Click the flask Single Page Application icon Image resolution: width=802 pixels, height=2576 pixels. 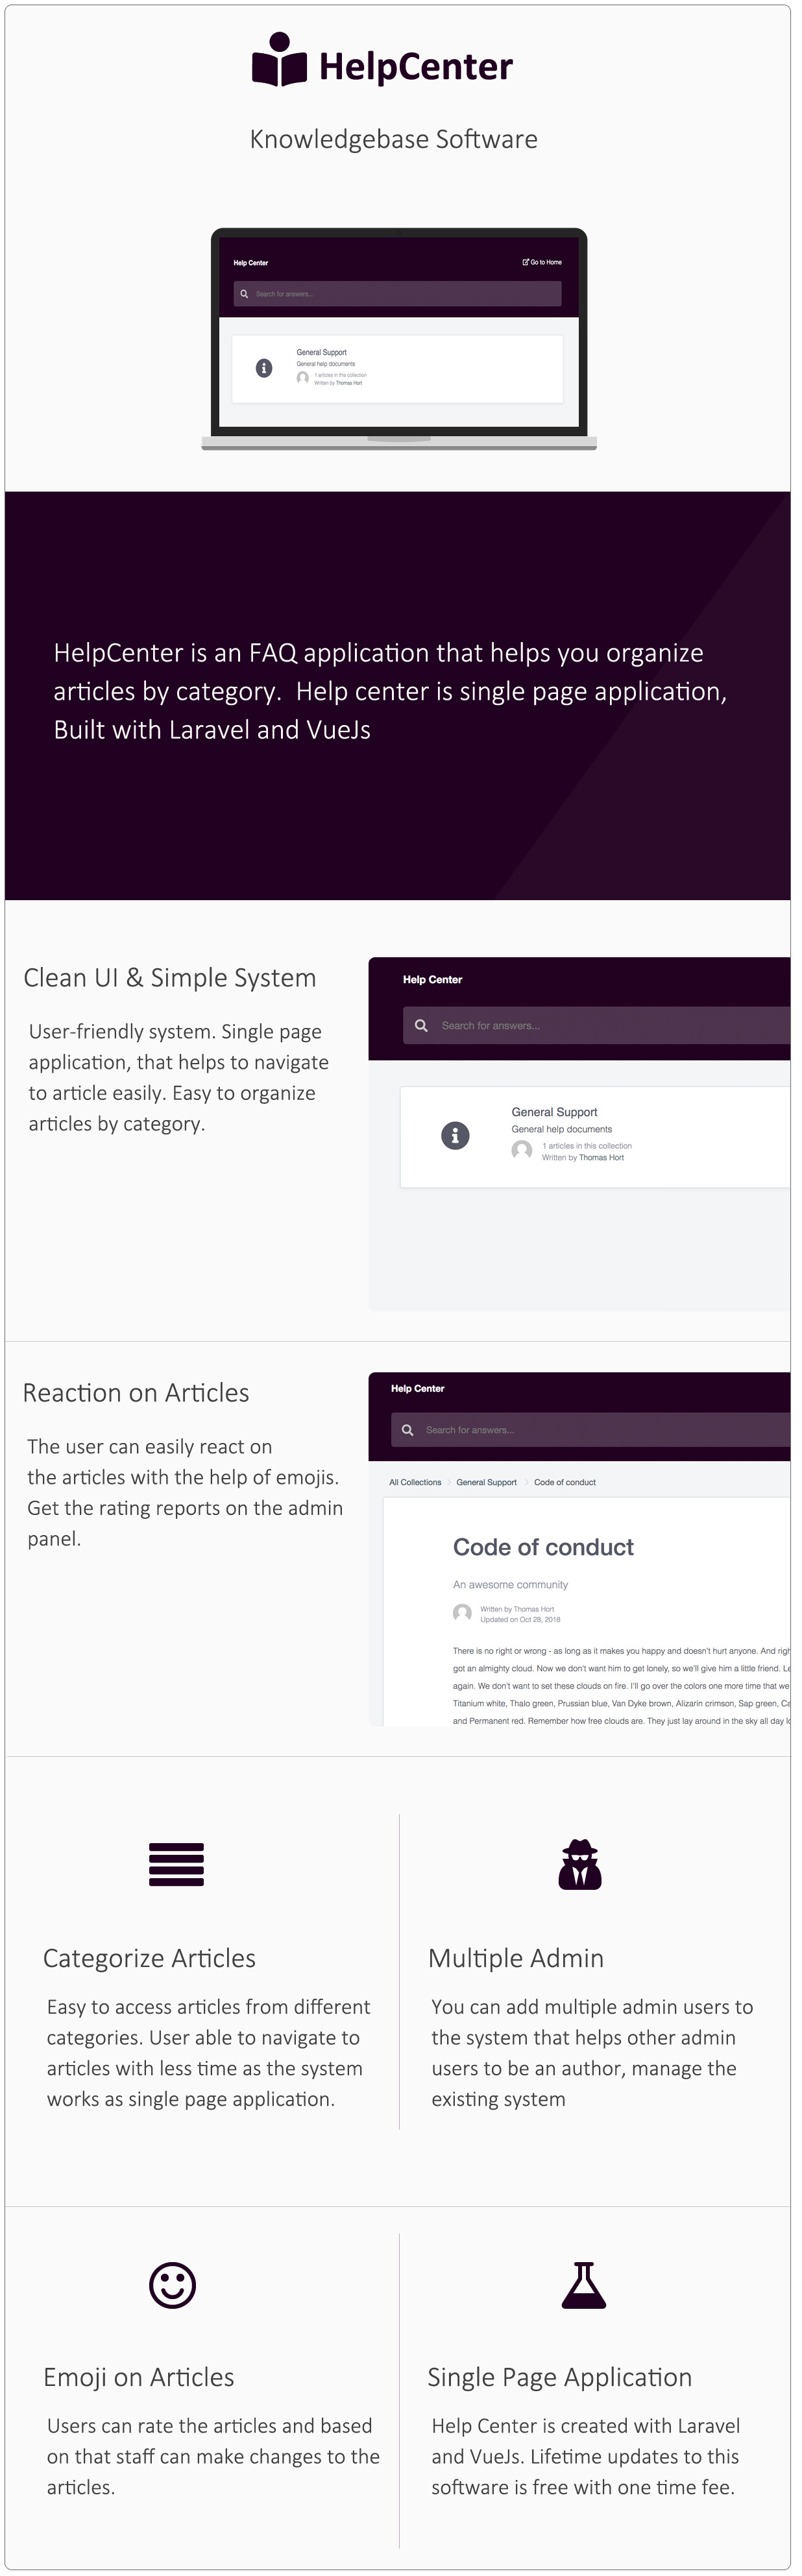pos(584,2285)
